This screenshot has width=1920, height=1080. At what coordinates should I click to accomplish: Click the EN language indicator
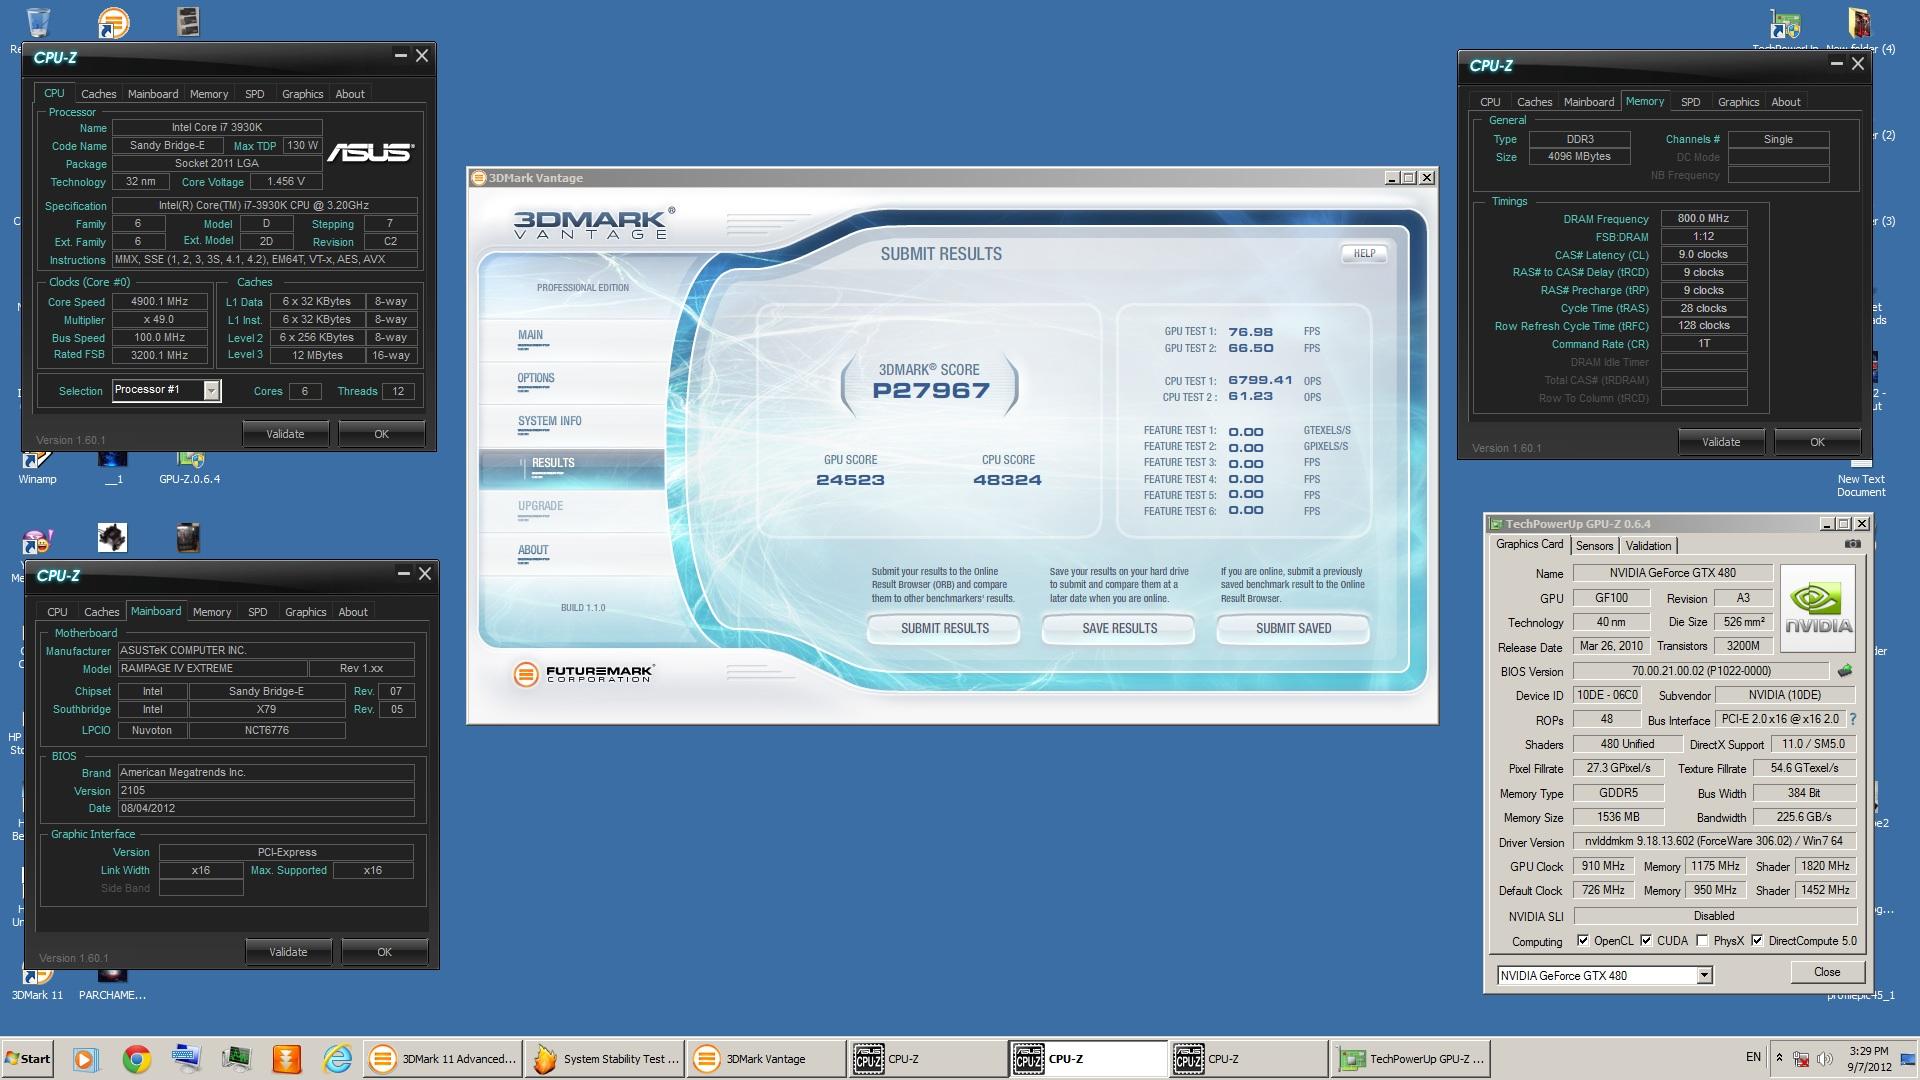click(x=1753, y=1057)
